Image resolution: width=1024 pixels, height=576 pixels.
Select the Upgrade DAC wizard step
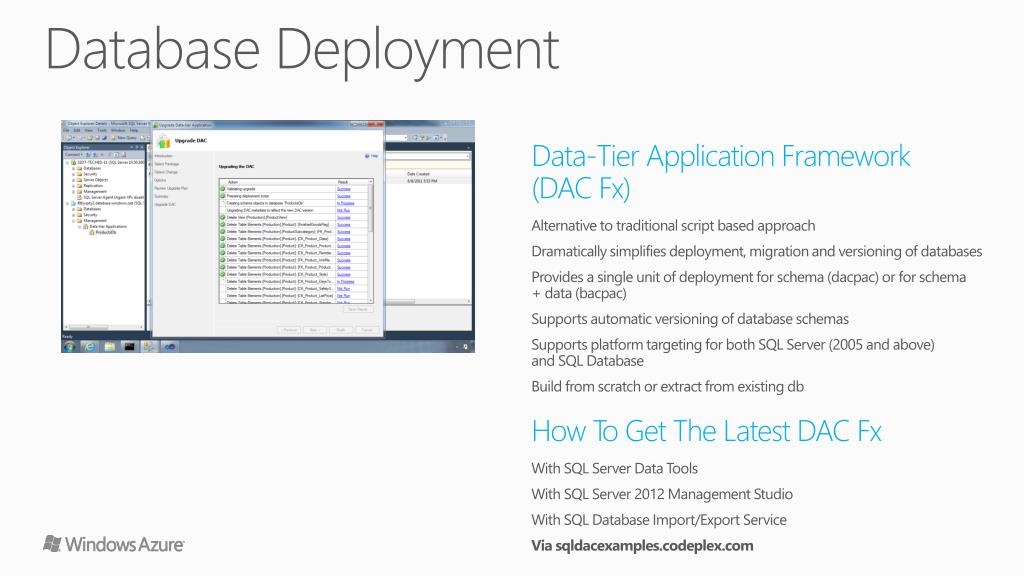click(165, 204)
